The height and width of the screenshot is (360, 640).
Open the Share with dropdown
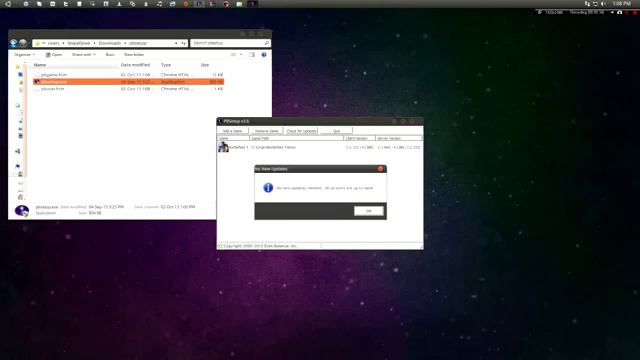point(84,54)
